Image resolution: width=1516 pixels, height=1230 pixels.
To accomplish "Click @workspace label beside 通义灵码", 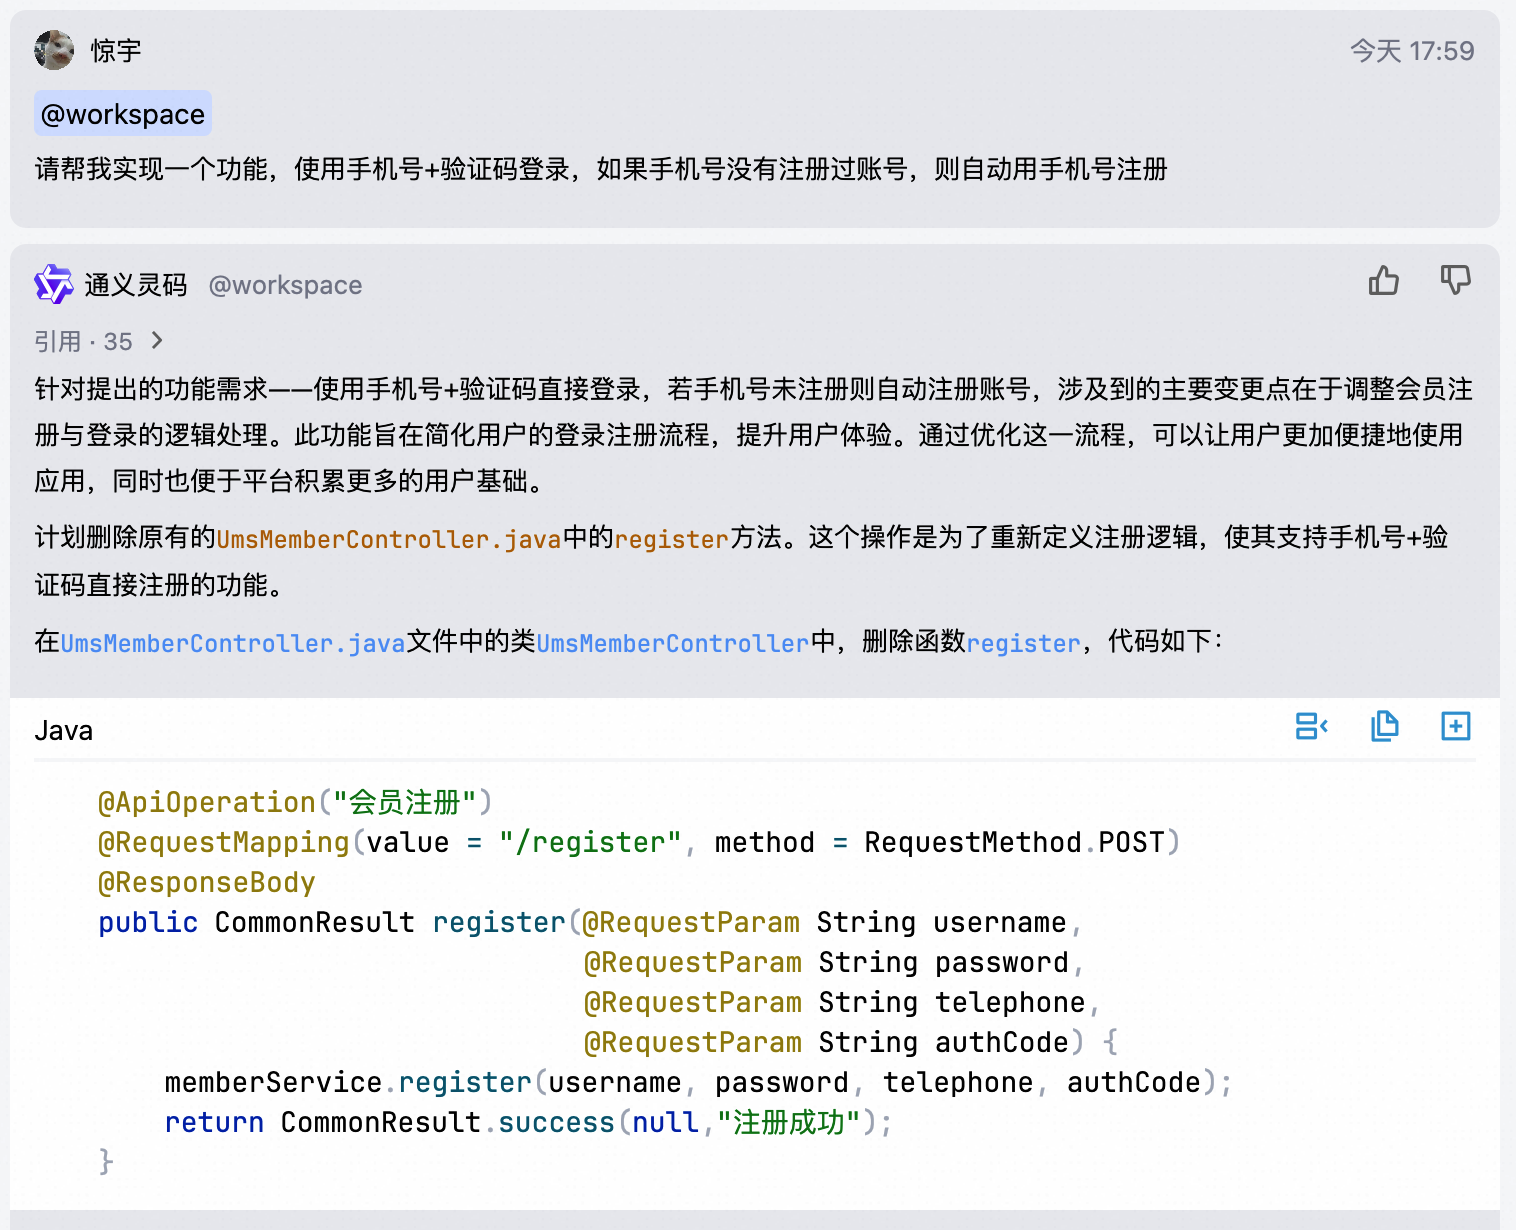I will pyautogui.click(x=285, y=286).
